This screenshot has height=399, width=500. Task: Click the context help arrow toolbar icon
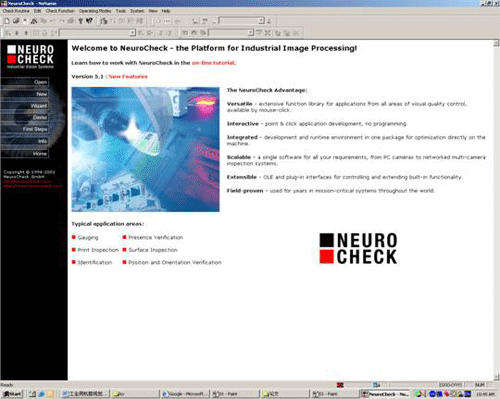pyautogui.click(x=89, y=21)
